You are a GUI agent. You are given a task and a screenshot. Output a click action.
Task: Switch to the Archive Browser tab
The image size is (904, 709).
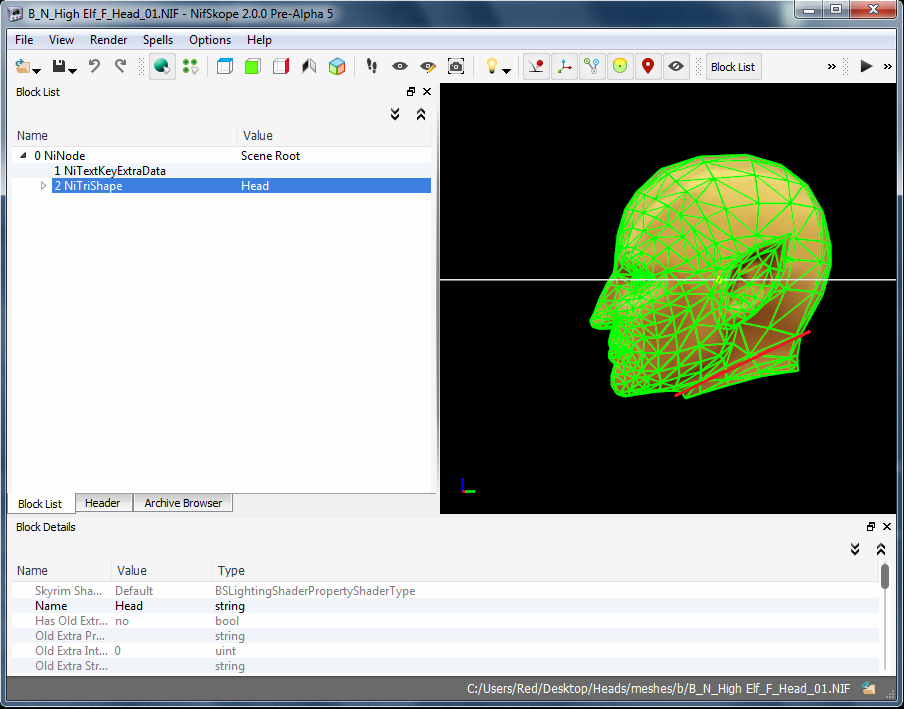click(183, 503)
